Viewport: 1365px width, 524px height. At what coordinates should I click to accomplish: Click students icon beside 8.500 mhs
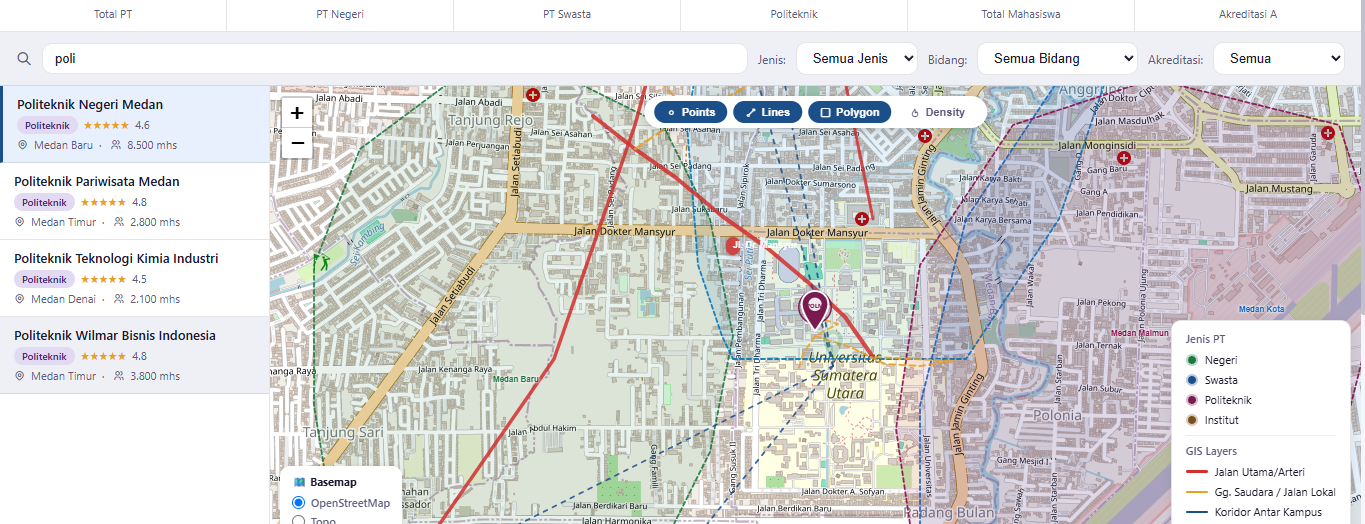116,145
